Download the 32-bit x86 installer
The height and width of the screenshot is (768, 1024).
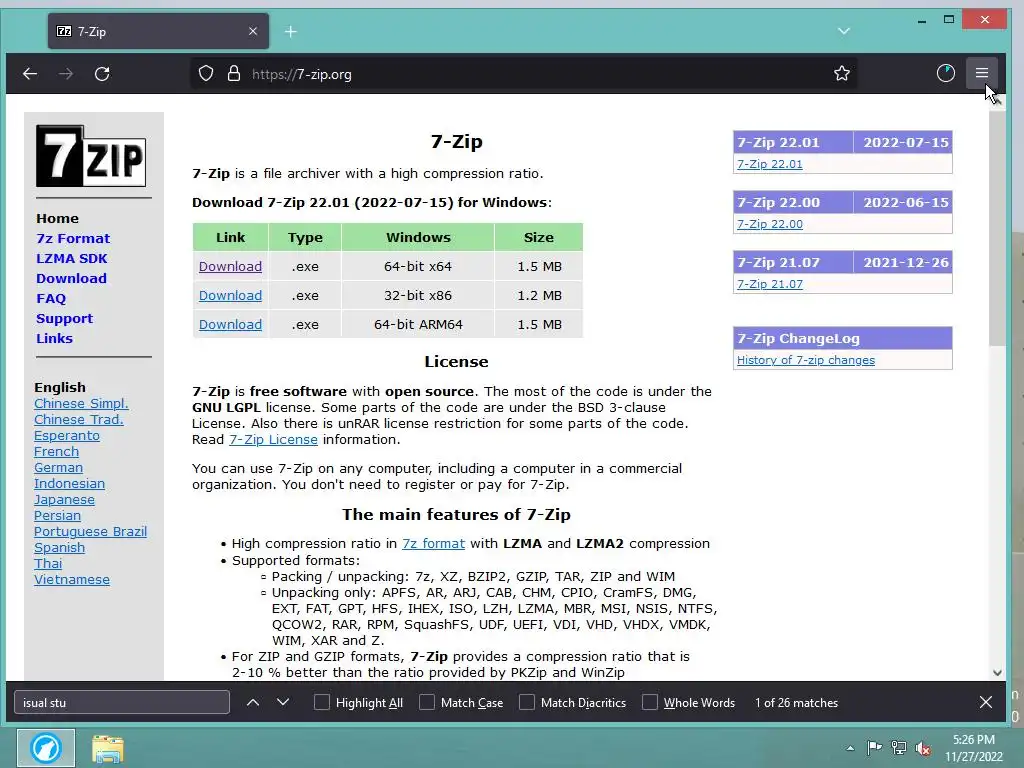click(x=231, y=295)
